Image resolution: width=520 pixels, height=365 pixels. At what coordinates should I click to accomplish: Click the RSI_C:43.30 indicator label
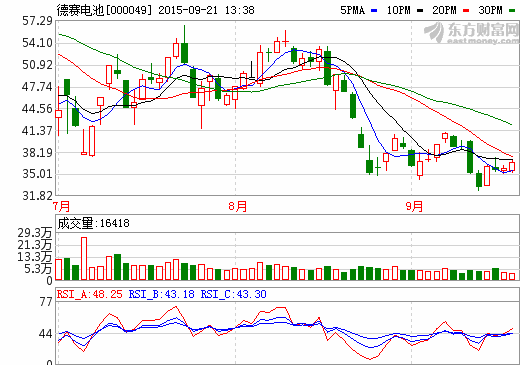(x=233, y=294)
